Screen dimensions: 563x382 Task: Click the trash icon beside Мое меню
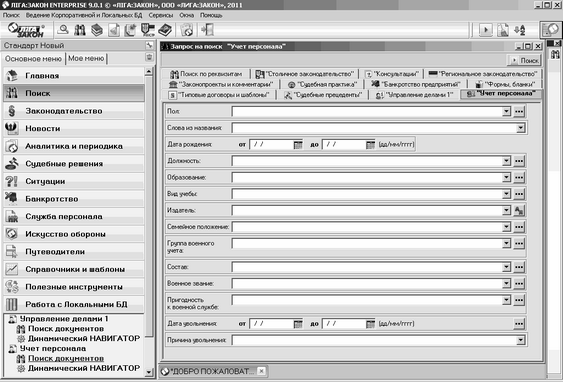149,57
